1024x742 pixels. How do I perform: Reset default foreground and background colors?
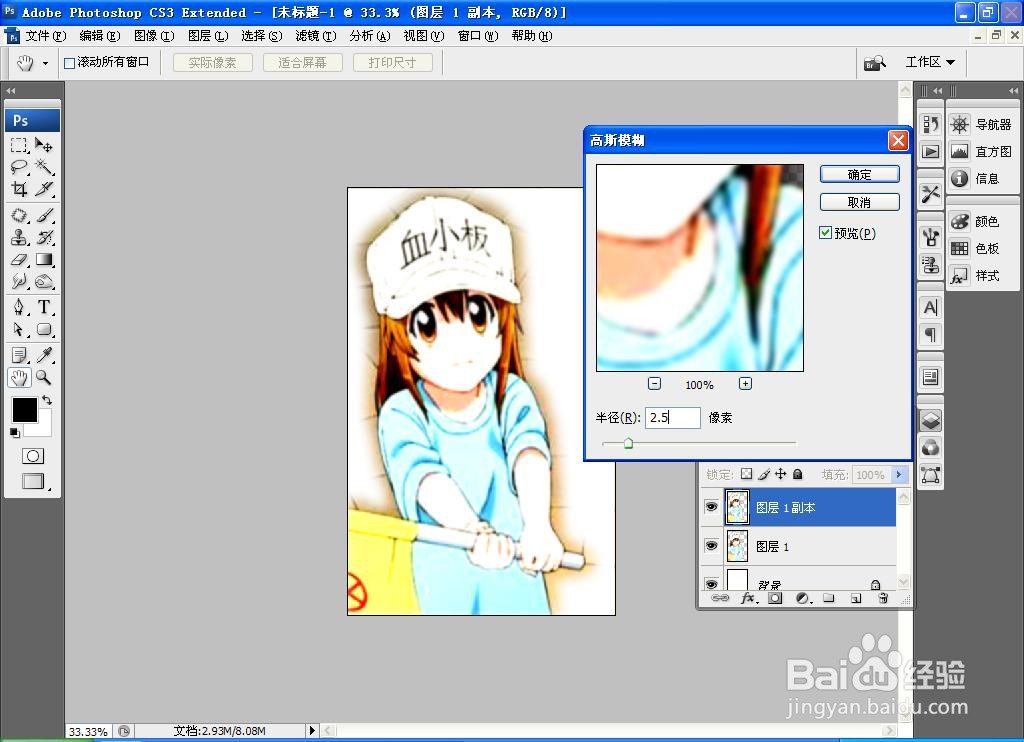point(15,432)
